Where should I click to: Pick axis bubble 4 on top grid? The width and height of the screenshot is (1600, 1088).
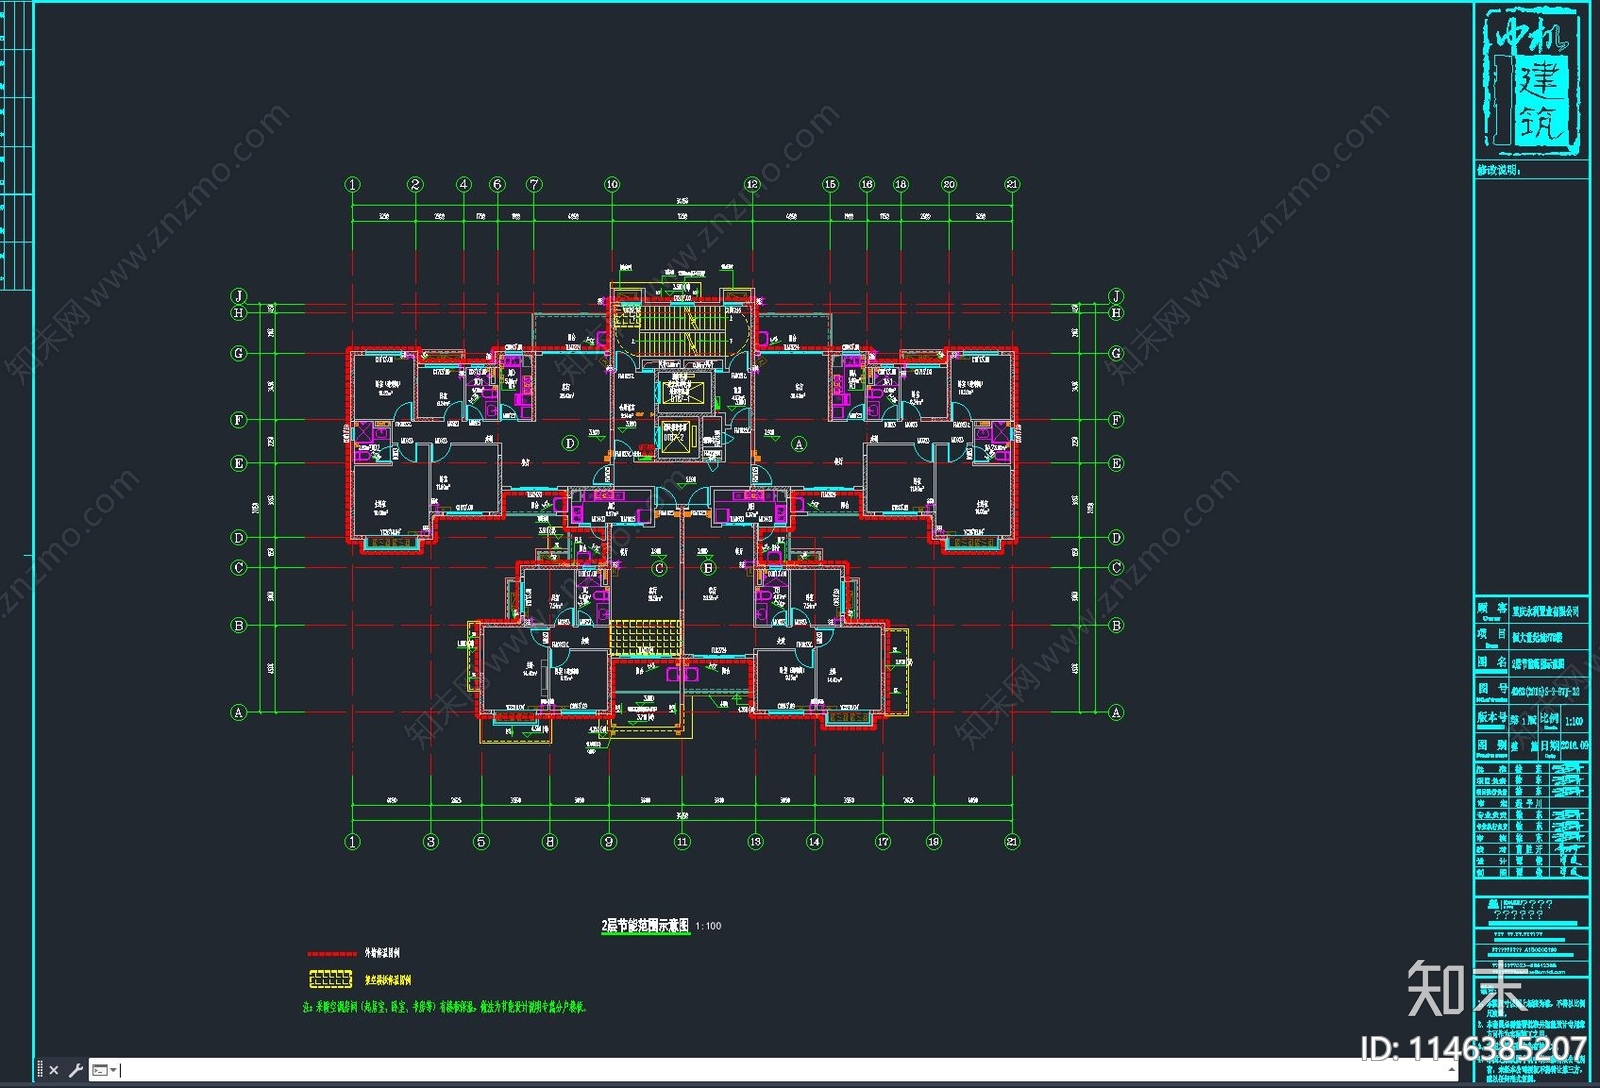[x=464, y=184]
